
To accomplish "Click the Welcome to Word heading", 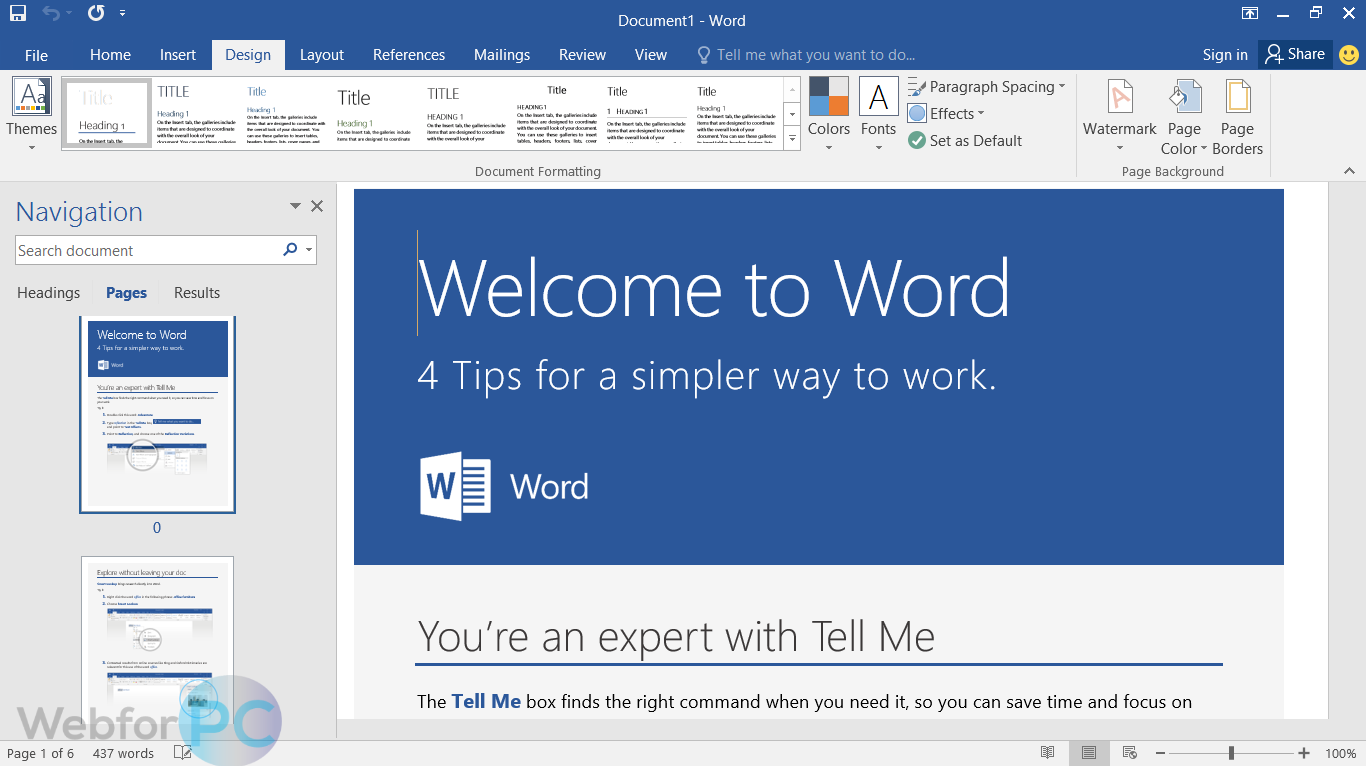I will click(x=714, y=287).
